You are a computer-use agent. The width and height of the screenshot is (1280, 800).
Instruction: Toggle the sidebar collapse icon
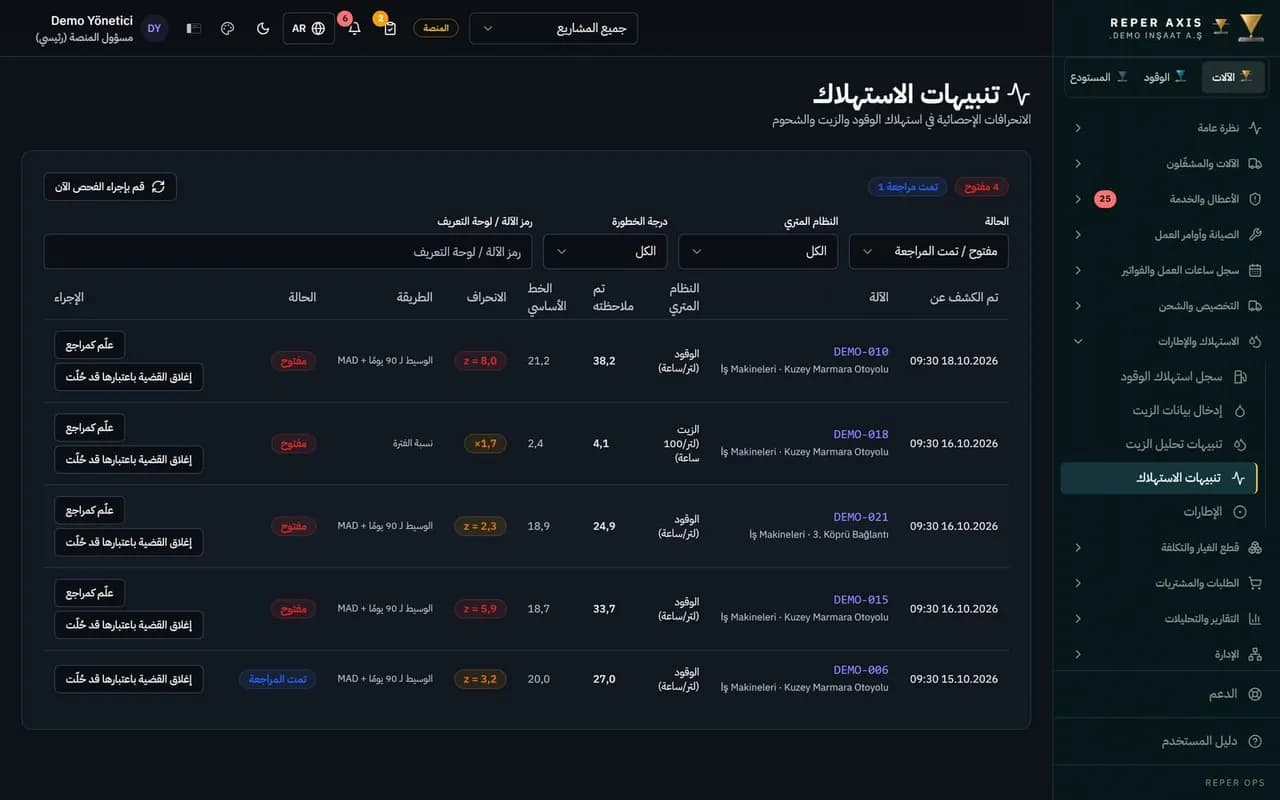193,28
